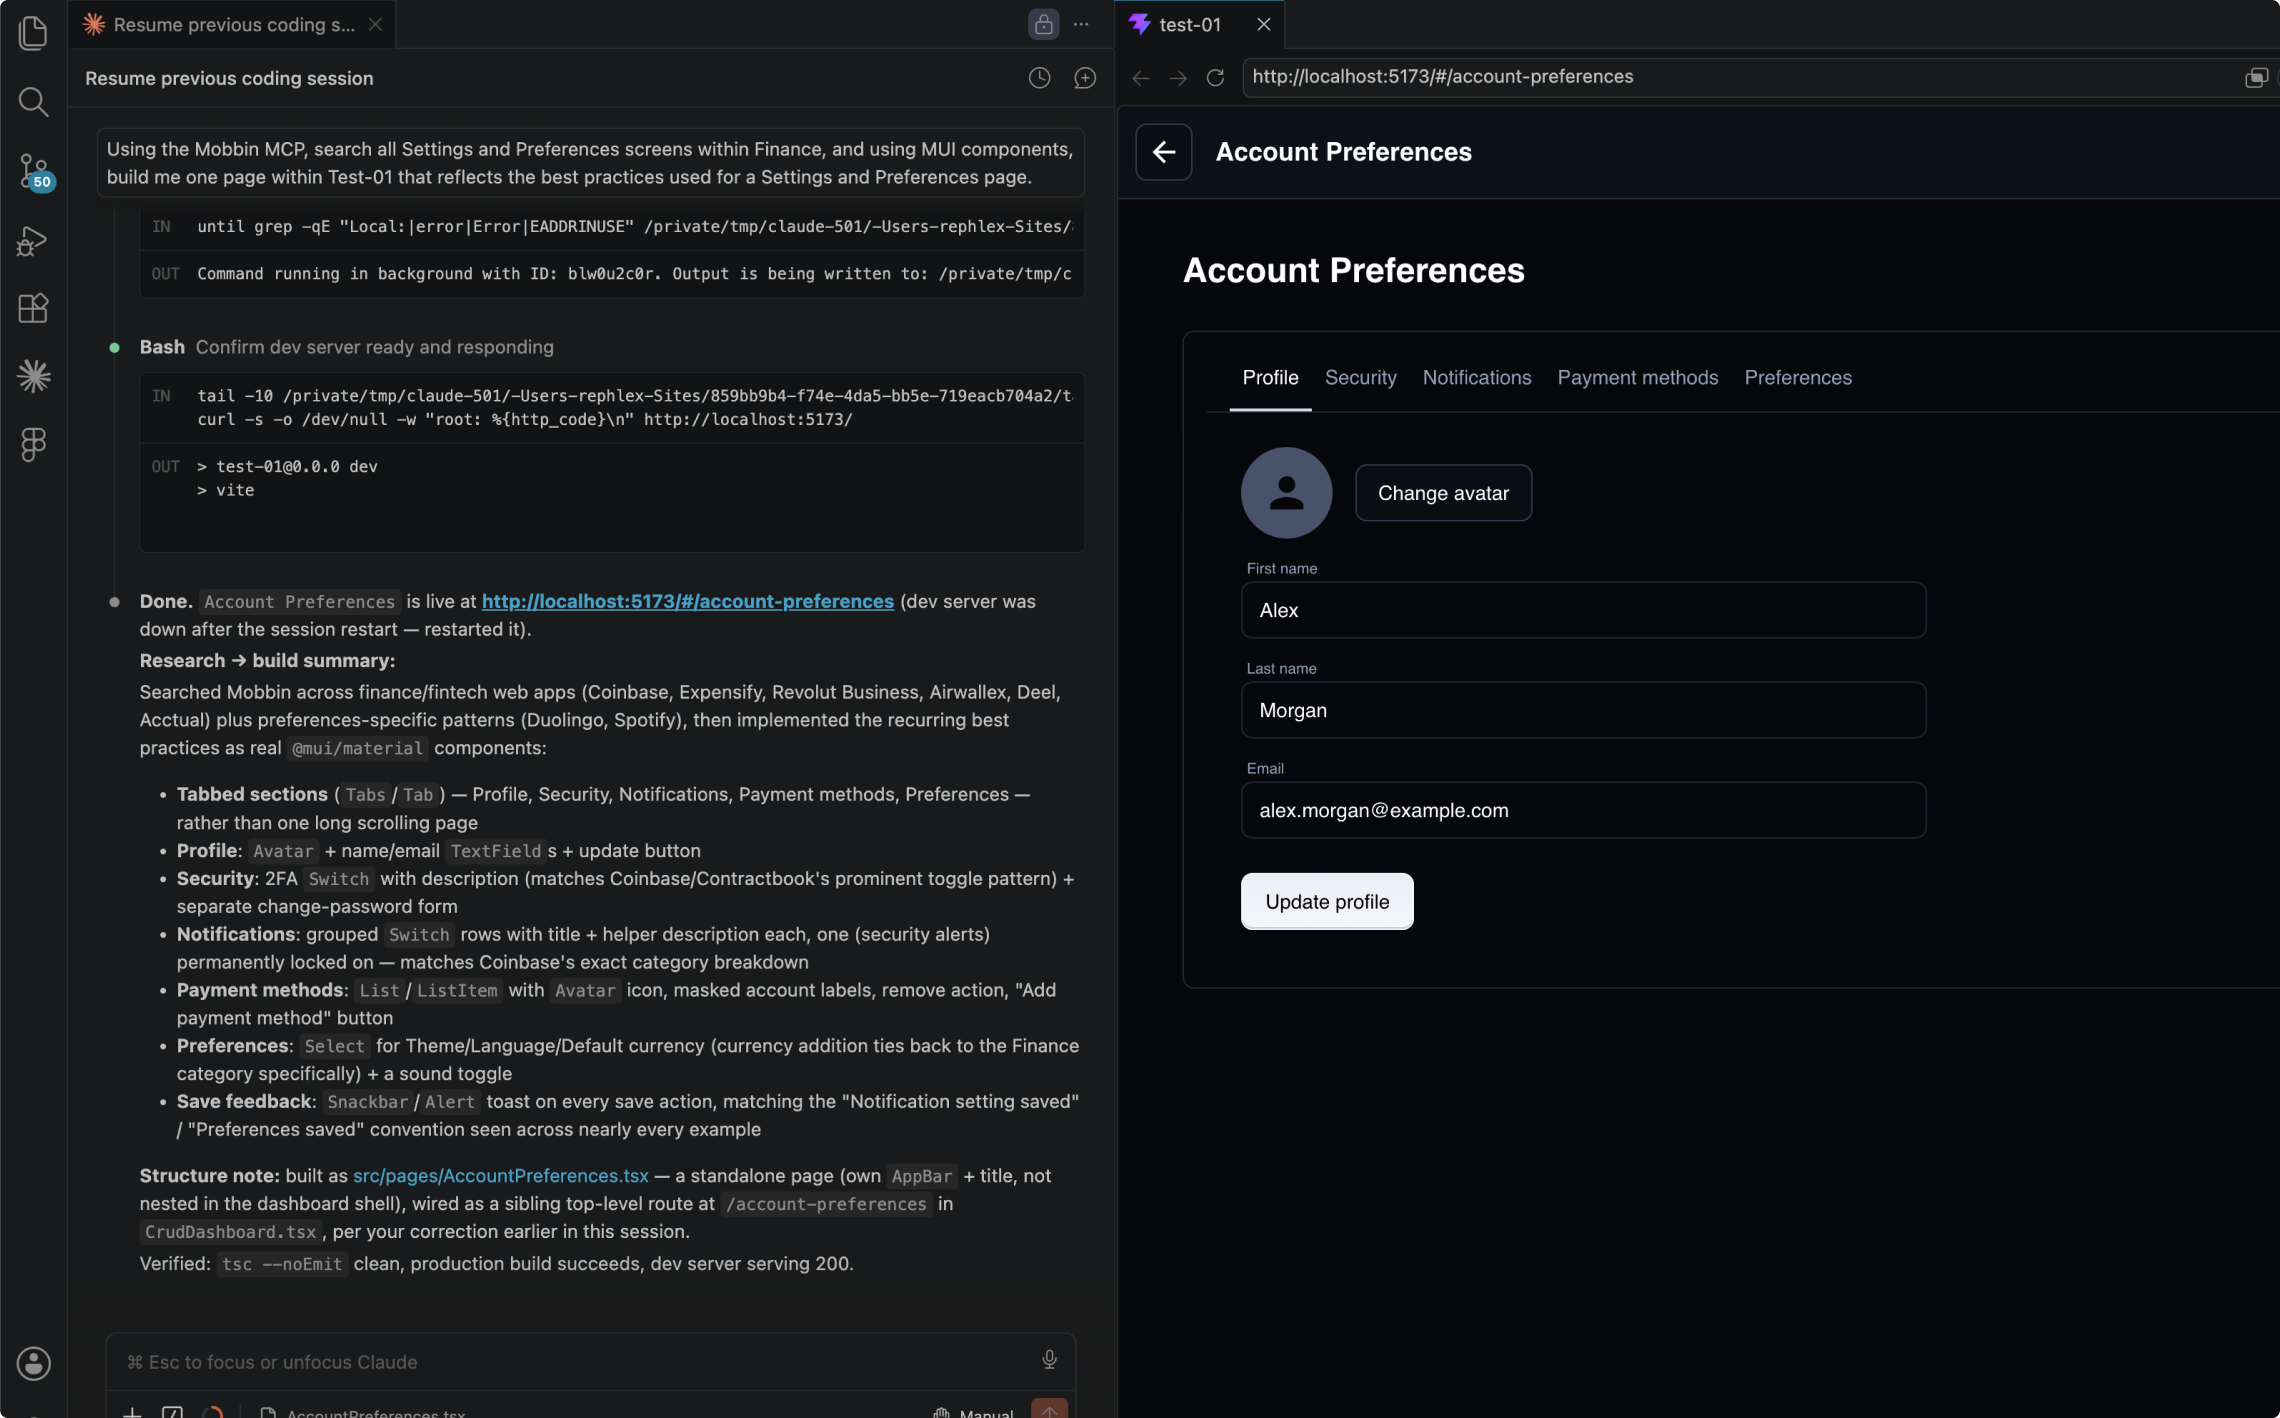
Task: Switch to the Preferences tab
Action: pyautogui.click(x=1798, y=378)
